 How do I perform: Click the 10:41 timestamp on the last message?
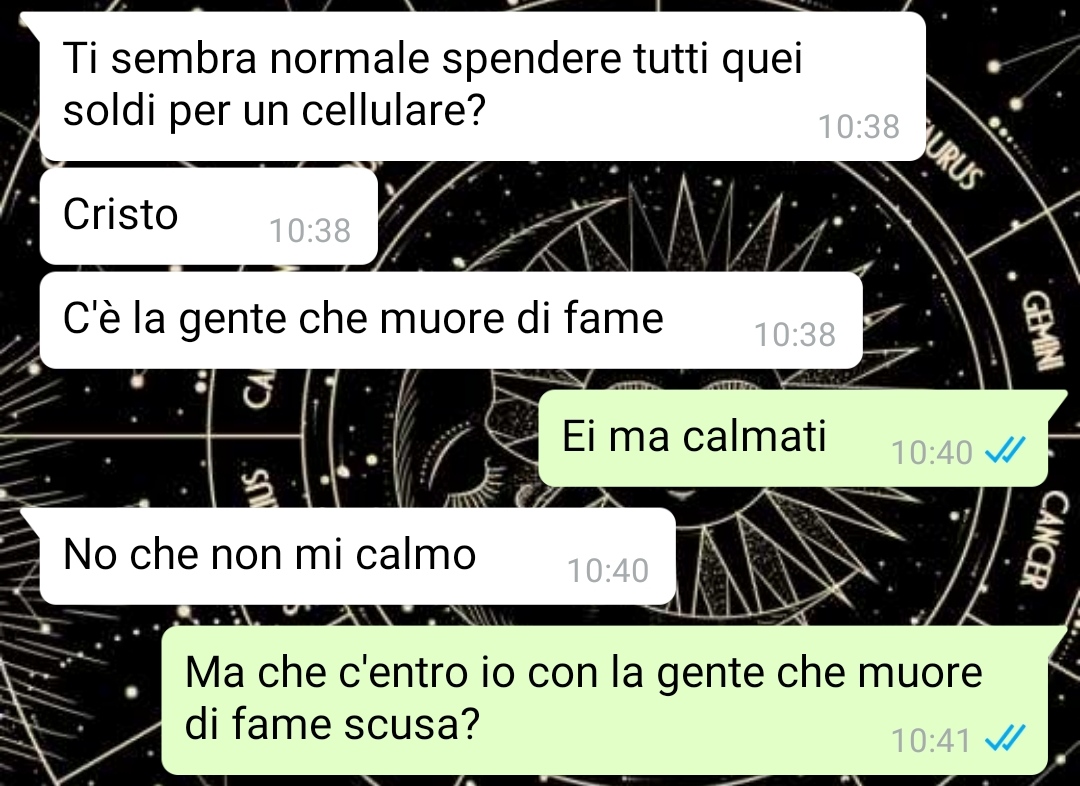(931, 741)
